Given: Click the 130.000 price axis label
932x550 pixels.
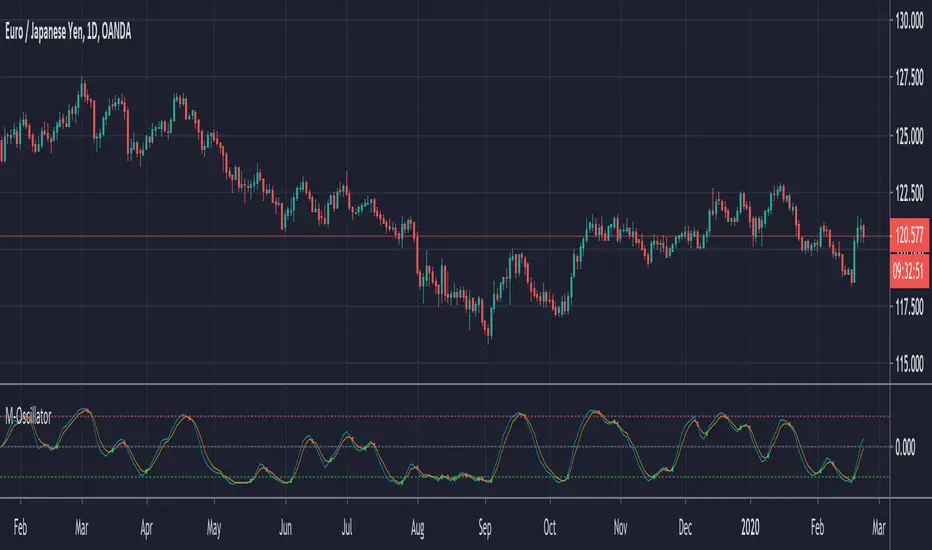Looking at the screenshot, I should 909,21.
